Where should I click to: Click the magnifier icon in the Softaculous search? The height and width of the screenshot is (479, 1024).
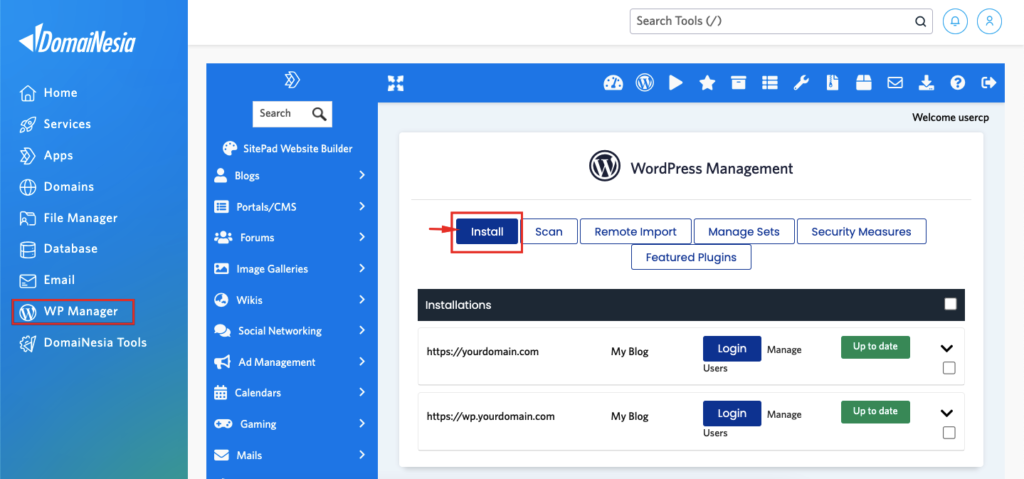(x=319, y=114)
